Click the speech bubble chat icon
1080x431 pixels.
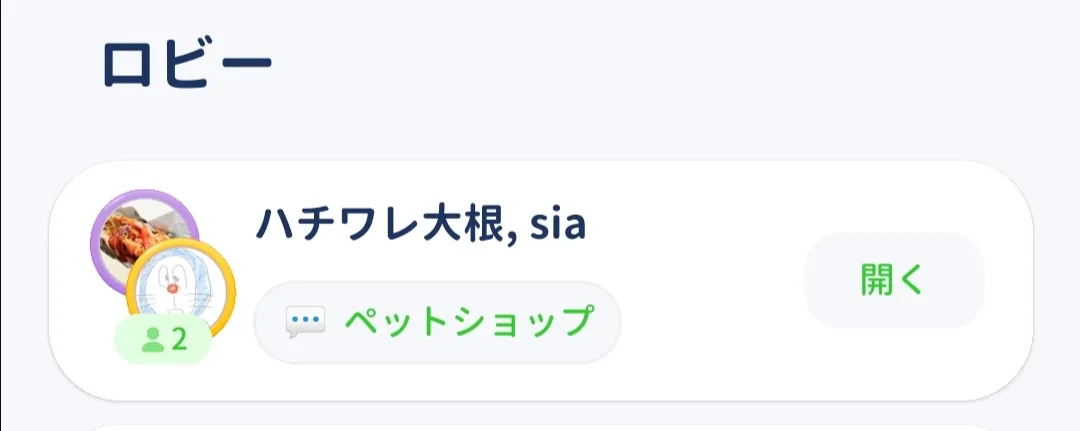point(305,322)
